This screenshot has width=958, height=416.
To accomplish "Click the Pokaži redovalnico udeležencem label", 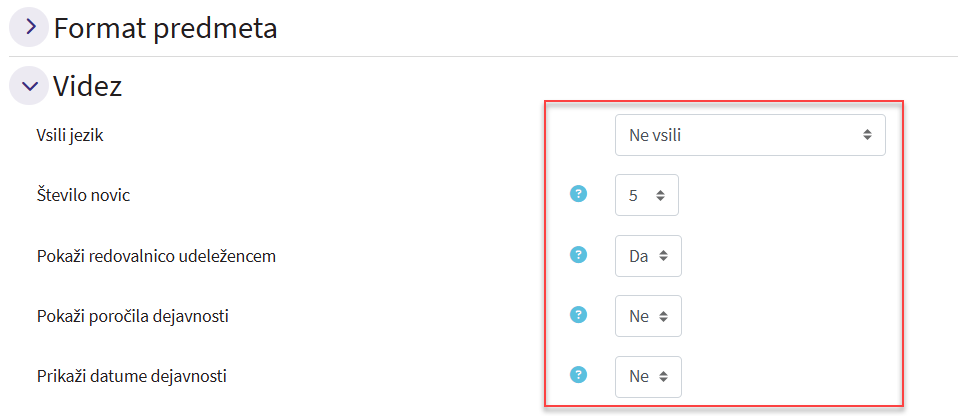I will coord(156,256).
